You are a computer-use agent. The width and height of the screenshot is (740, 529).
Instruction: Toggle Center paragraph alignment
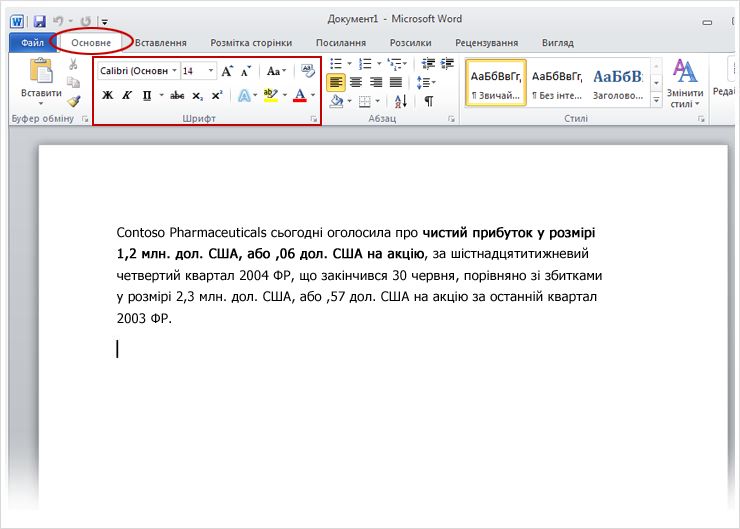pos(356,83)
